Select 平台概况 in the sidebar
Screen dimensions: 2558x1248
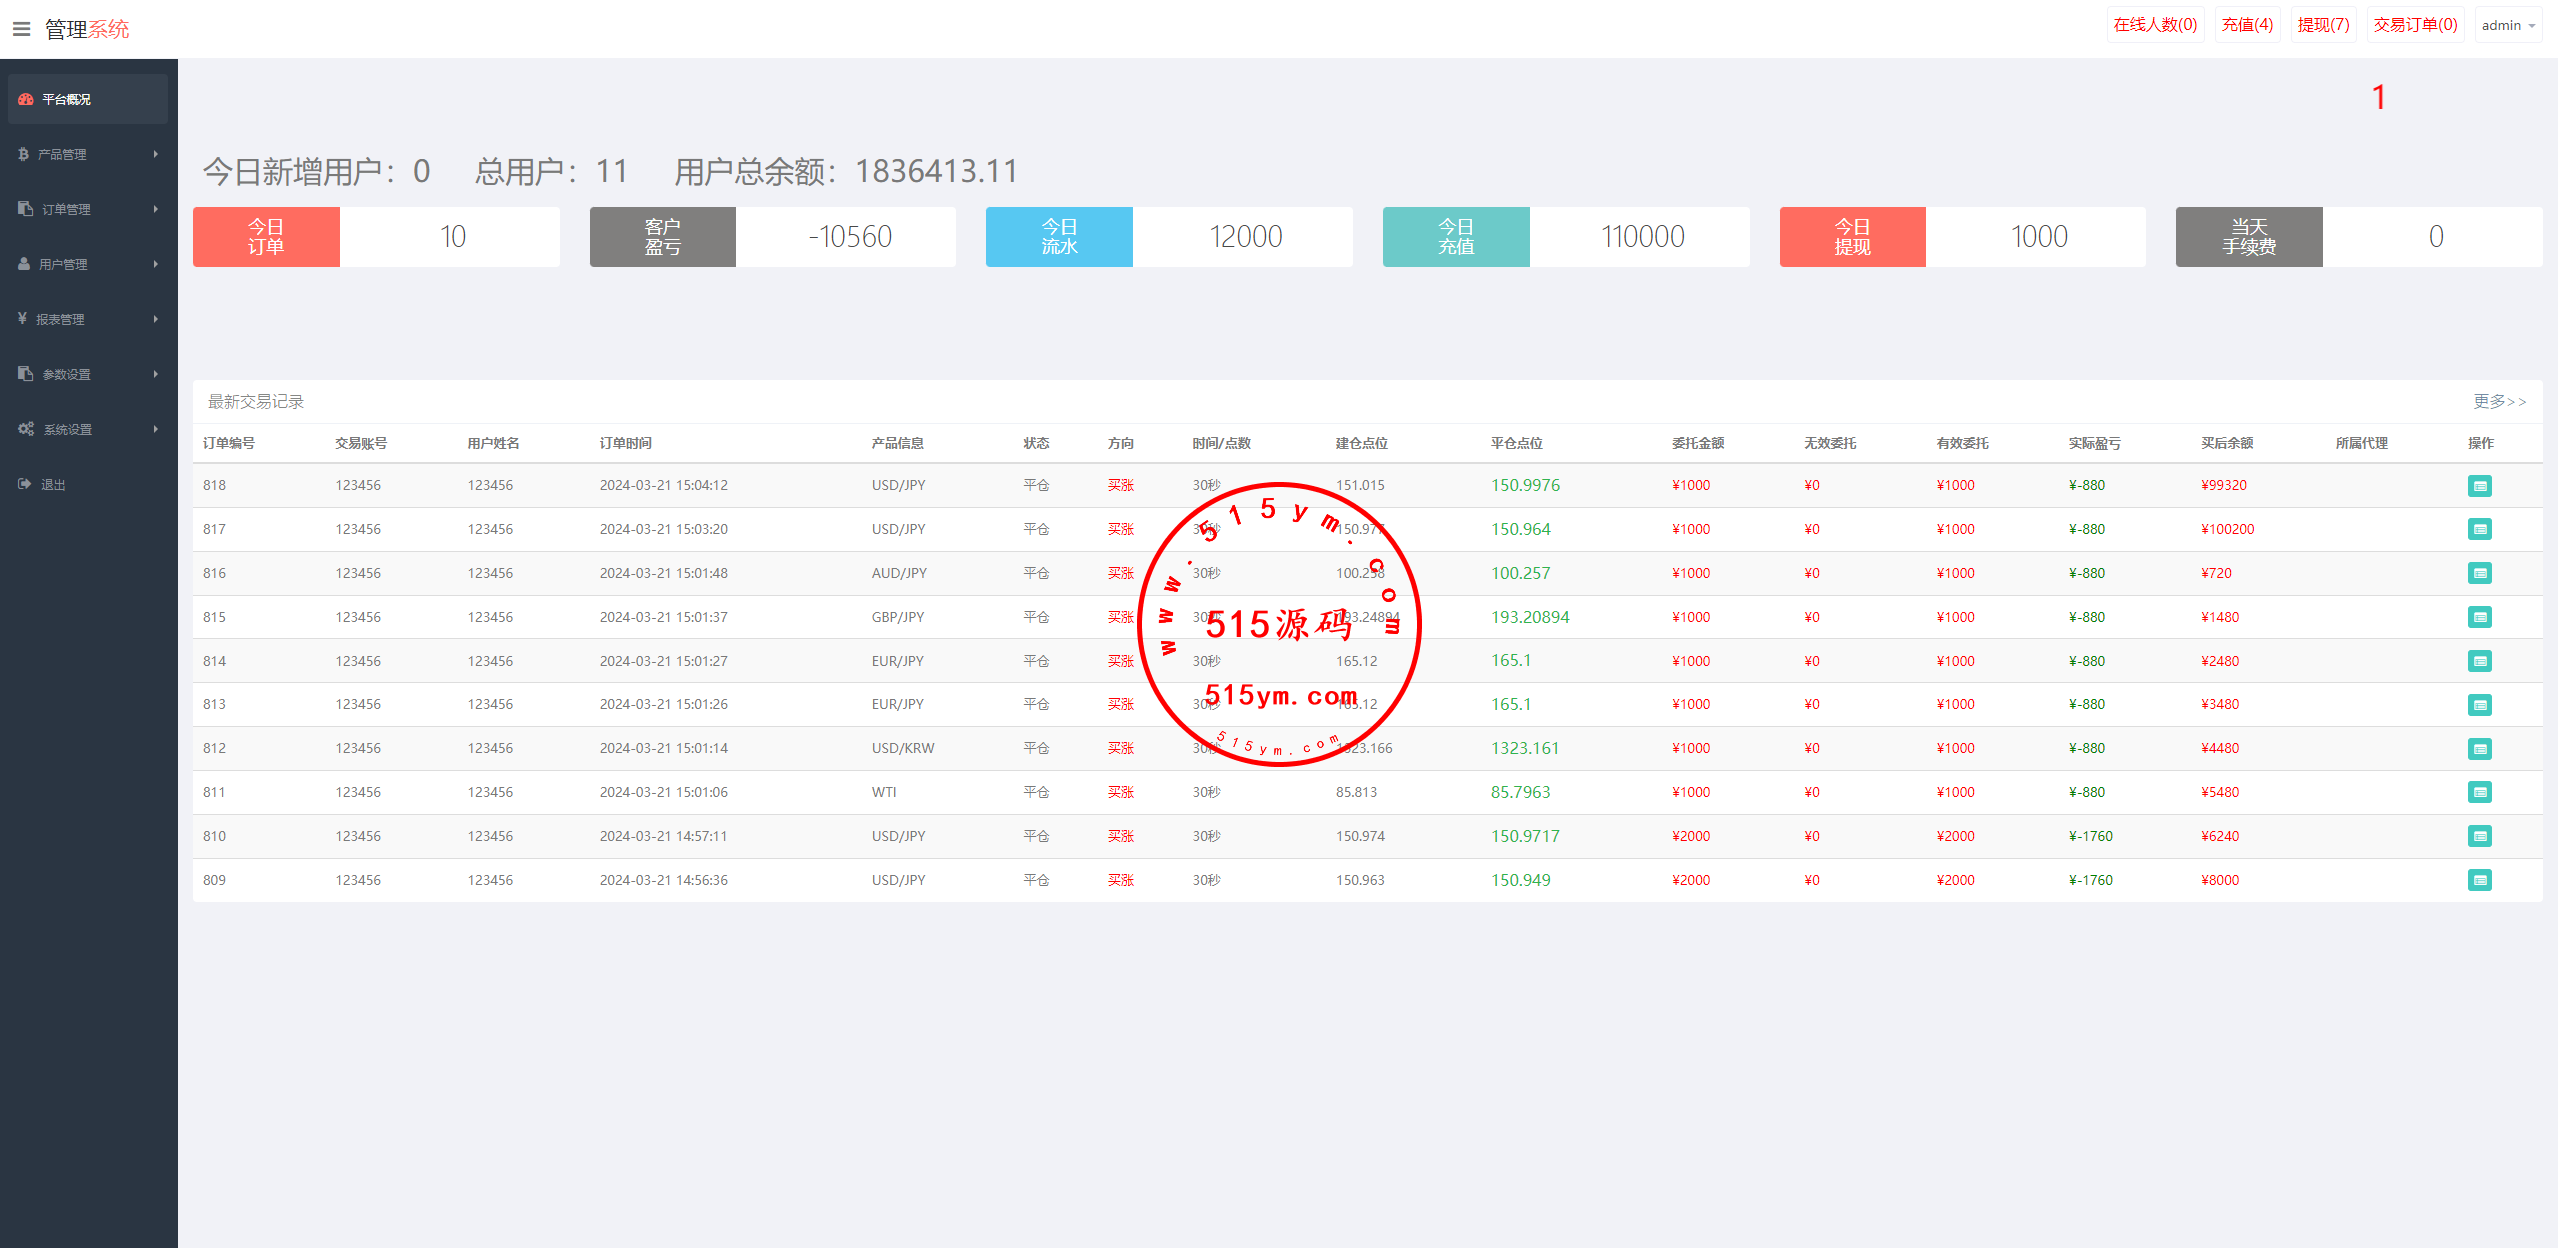pyautogui.click(x=66, y=99)
